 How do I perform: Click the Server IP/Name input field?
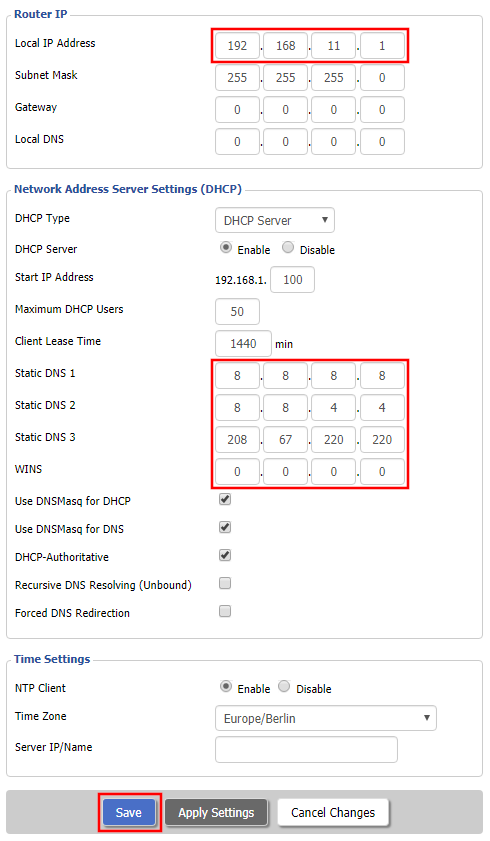point(306,749)
